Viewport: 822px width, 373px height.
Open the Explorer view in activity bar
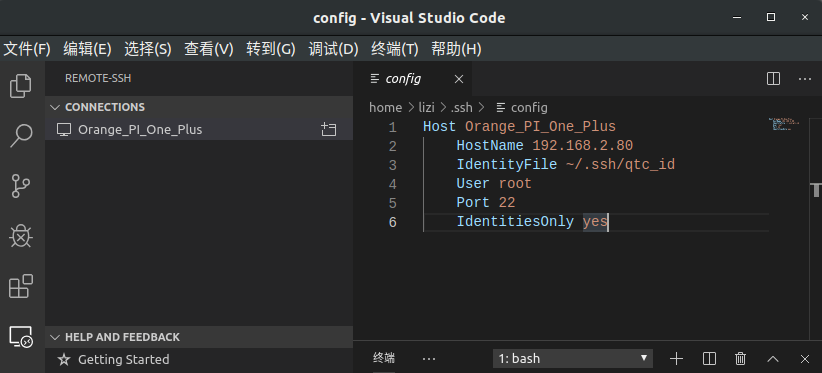coord(21,86)
